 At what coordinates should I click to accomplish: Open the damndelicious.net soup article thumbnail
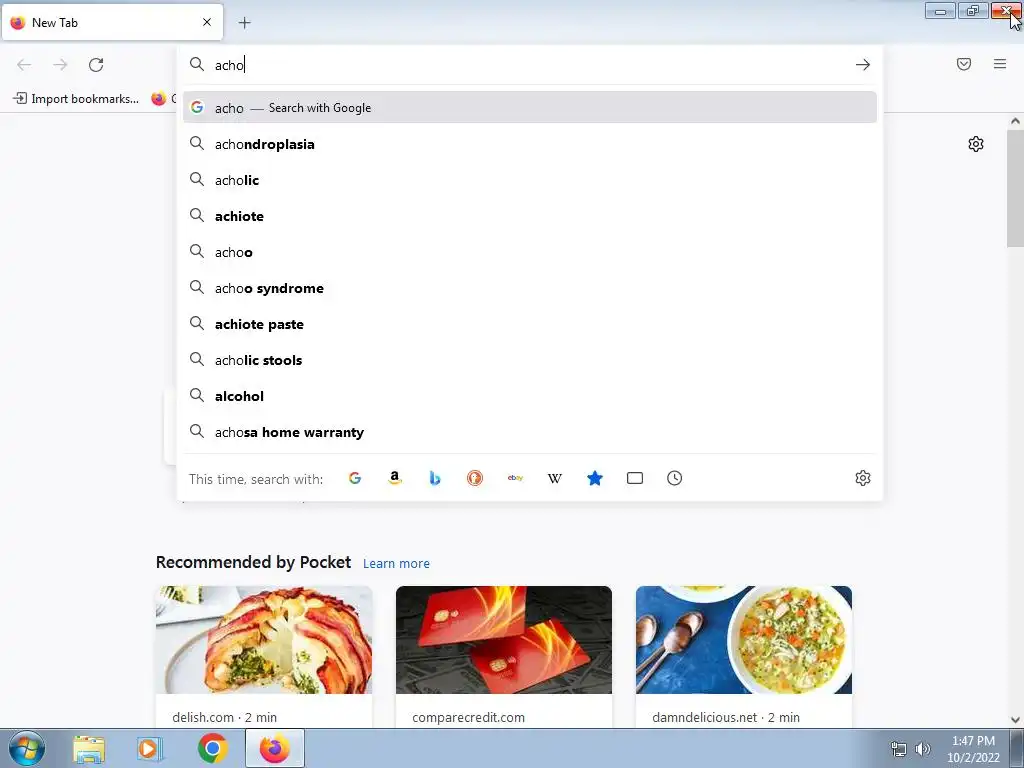pyautogui.click(x=744, y=640)
